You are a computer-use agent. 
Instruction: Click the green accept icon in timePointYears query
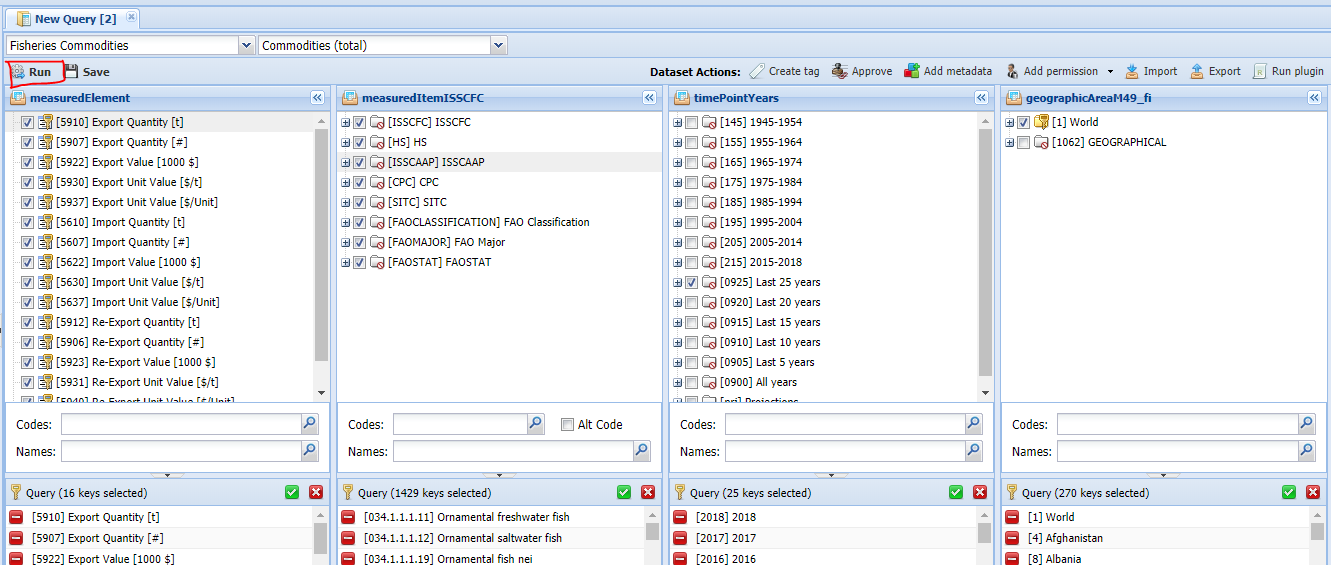click(956, 492)
